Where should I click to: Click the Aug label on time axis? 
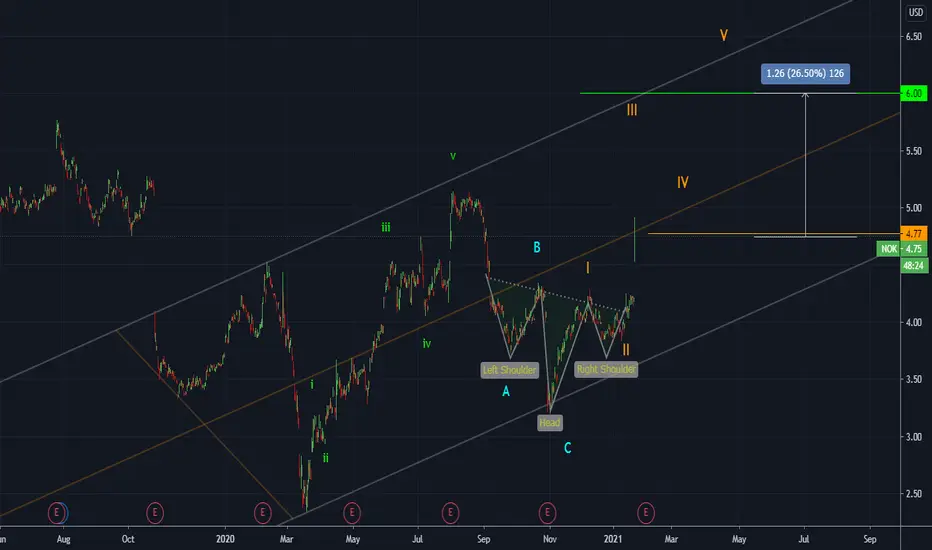pyautogui.click(x=63, y=539)
